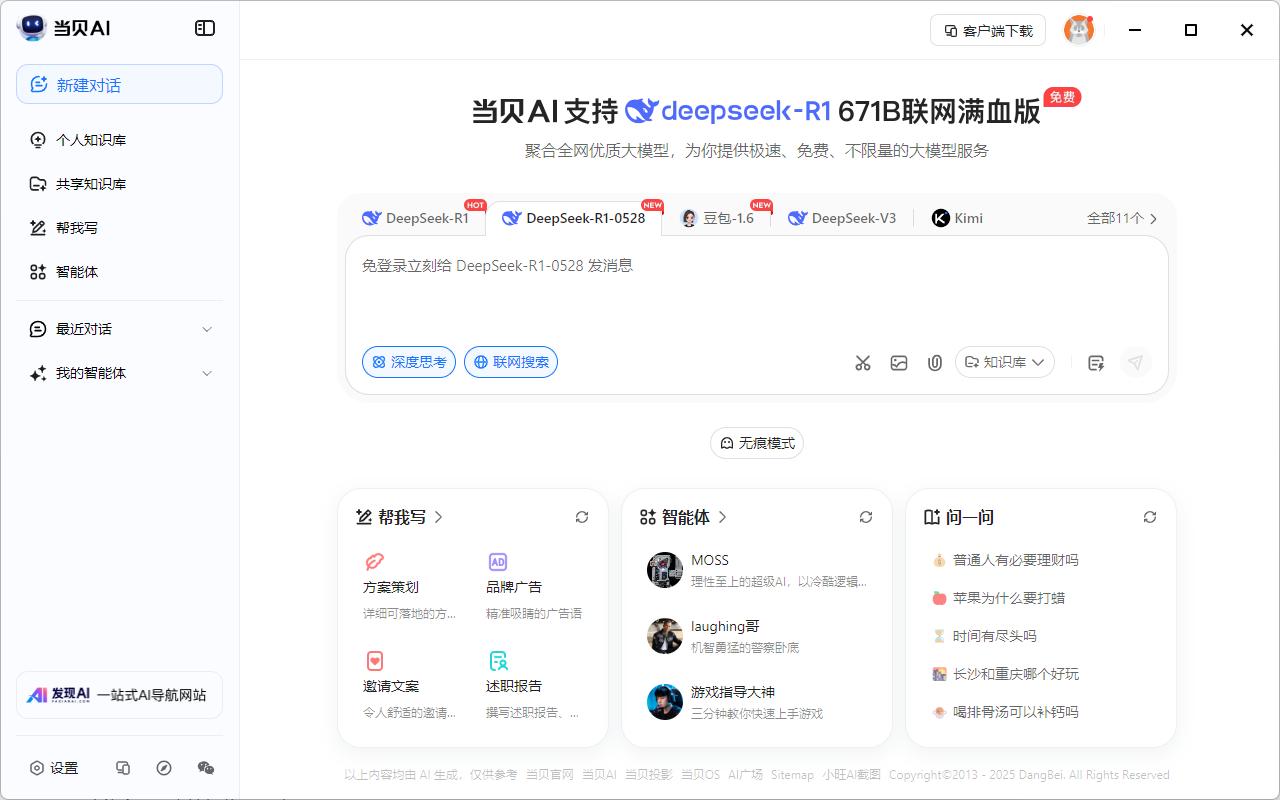This screenshot has height=800, width=1280.
Task: Open 智能体 in sidebar
Action: [119, 272]
